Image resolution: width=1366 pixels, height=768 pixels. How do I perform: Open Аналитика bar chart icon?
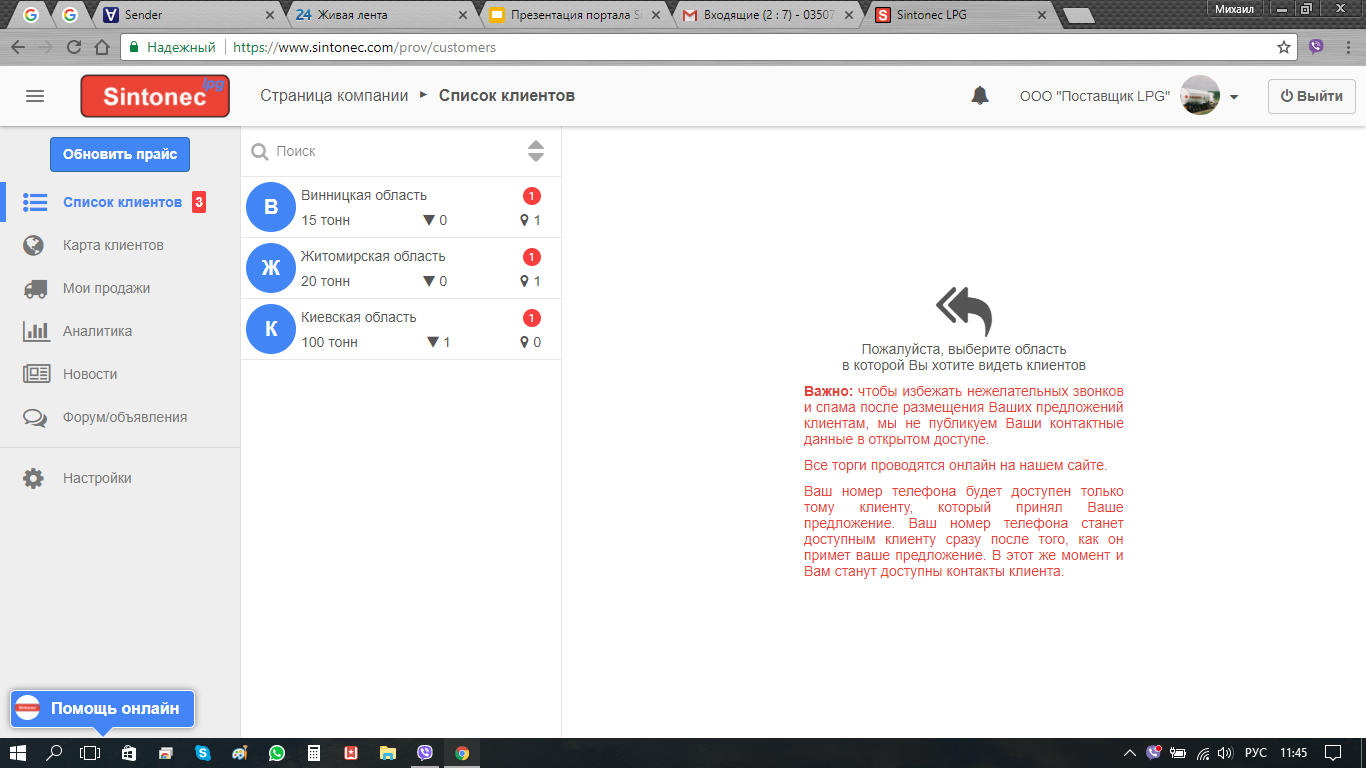[36, 331]
